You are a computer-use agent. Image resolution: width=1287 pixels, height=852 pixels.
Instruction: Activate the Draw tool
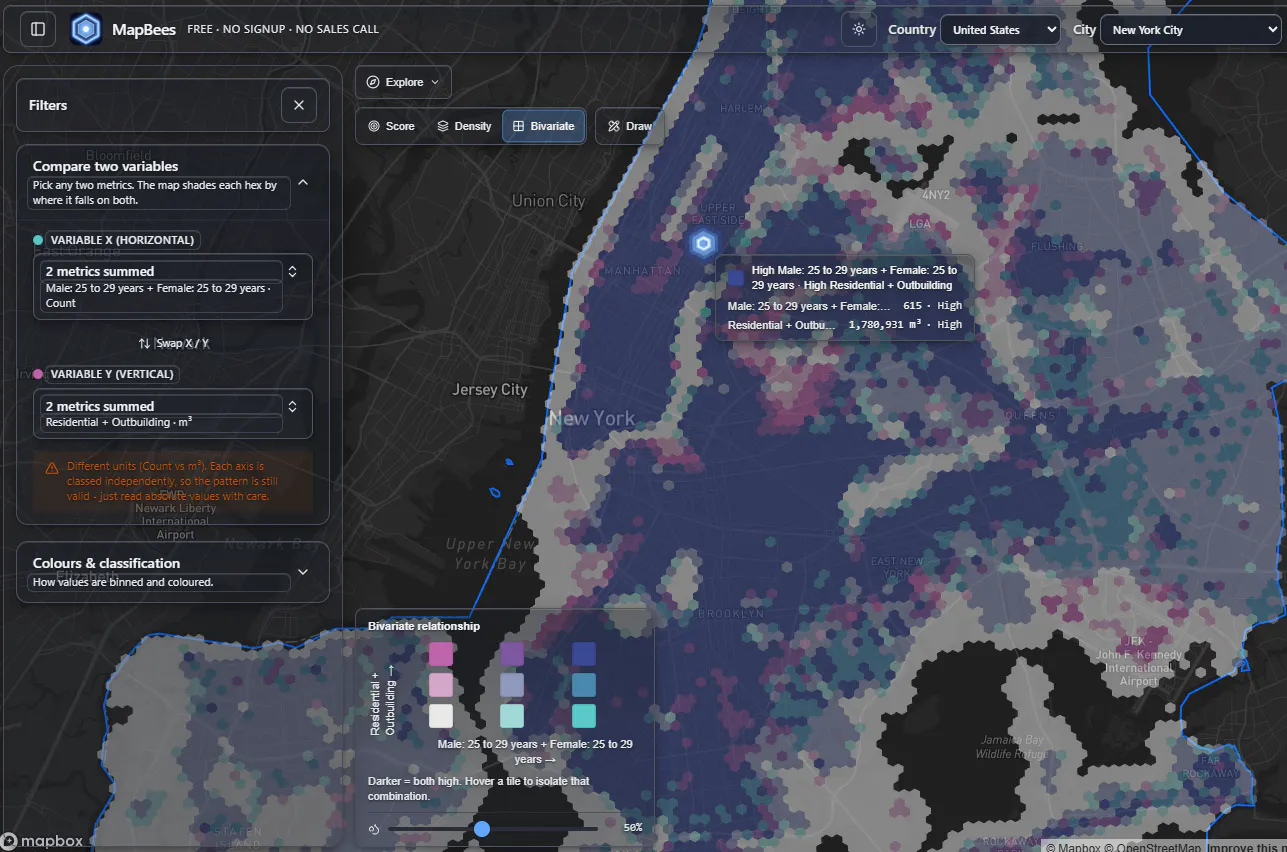coord(629,126)
